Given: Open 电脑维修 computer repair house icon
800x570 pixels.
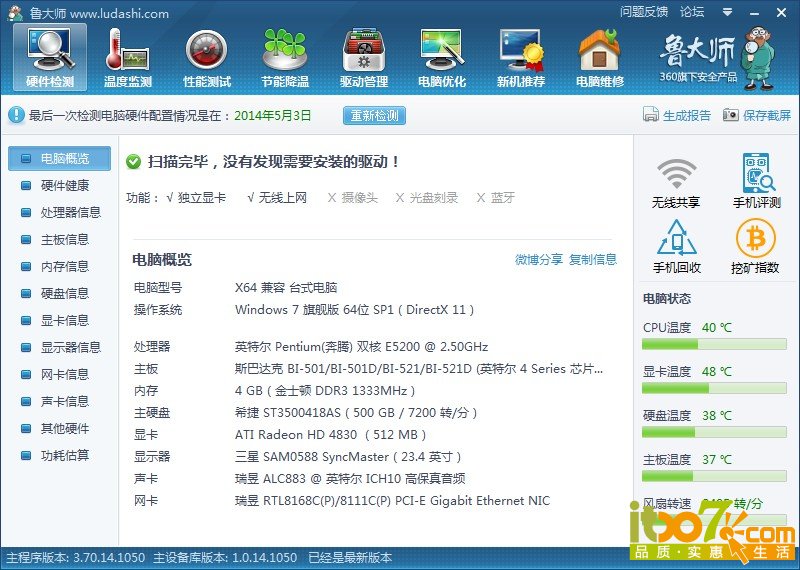Looking at the screenshot, I should pyautogui.click(x=600, y=58).
